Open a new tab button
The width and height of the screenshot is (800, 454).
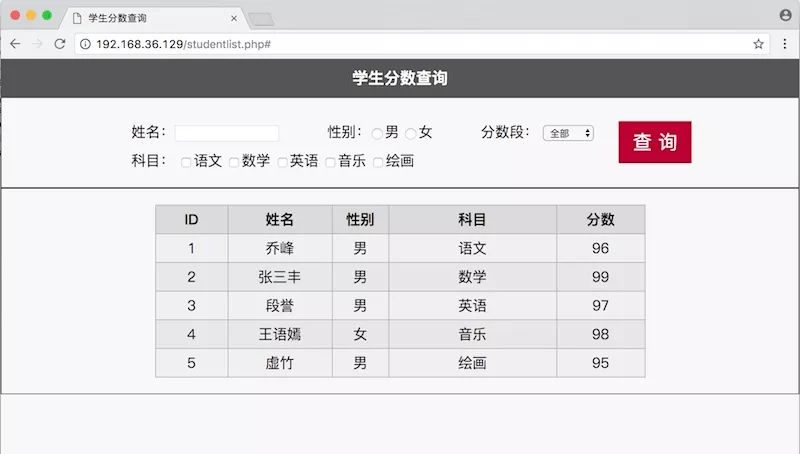262,20
